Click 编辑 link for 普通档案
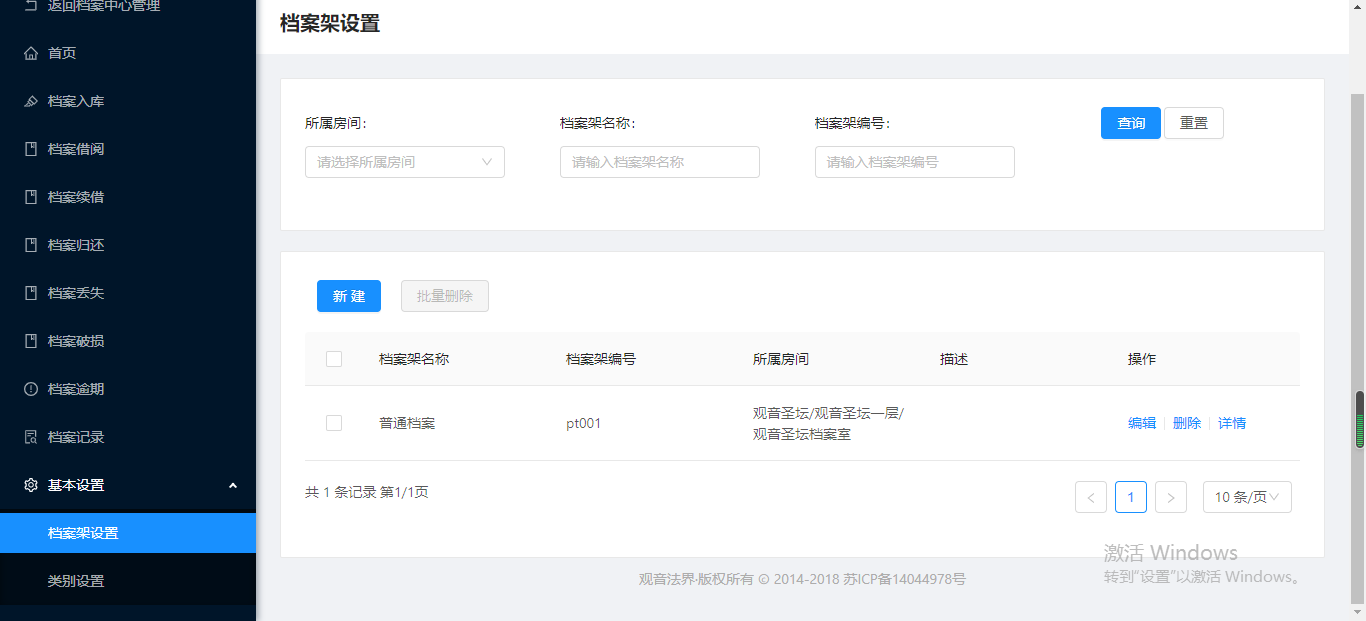 tap(1142, 423)
